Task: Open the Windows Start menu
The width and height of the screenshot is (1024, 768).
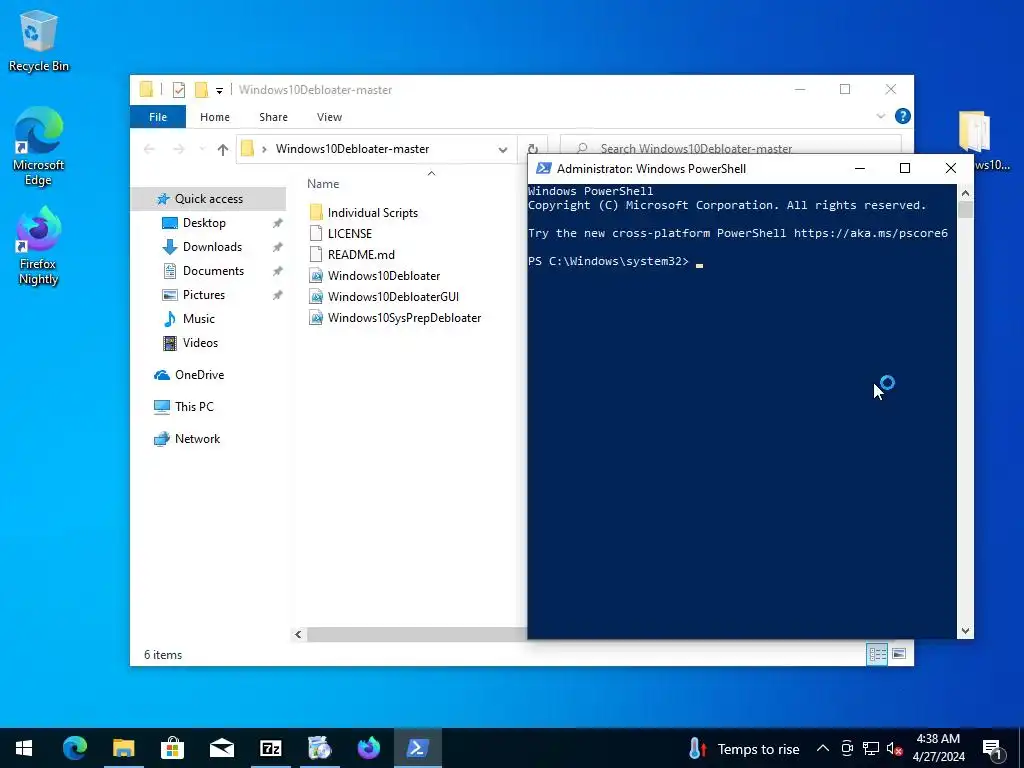Action: point(24,748)
